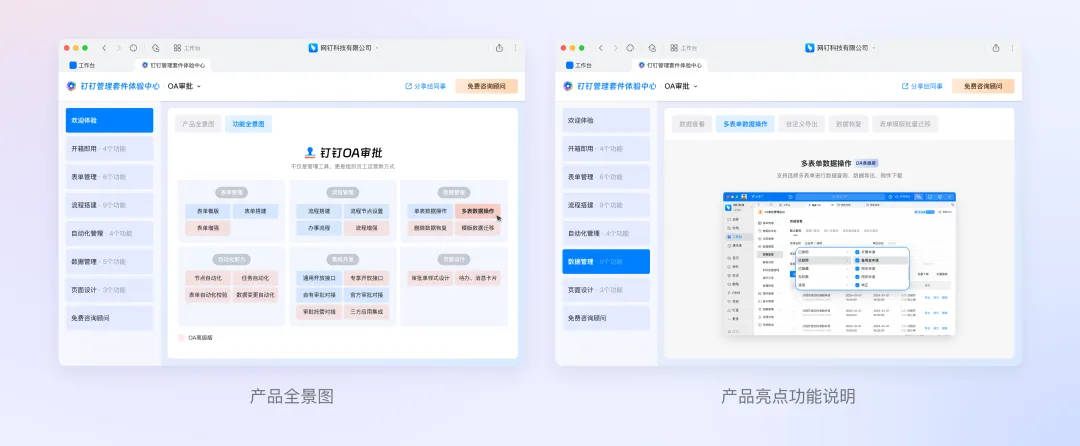The height and width of the screenshot is (446, 1080).
Task: Toggle the 备用金申请 checkbox in the right window preview
Action: pos(858,261)
